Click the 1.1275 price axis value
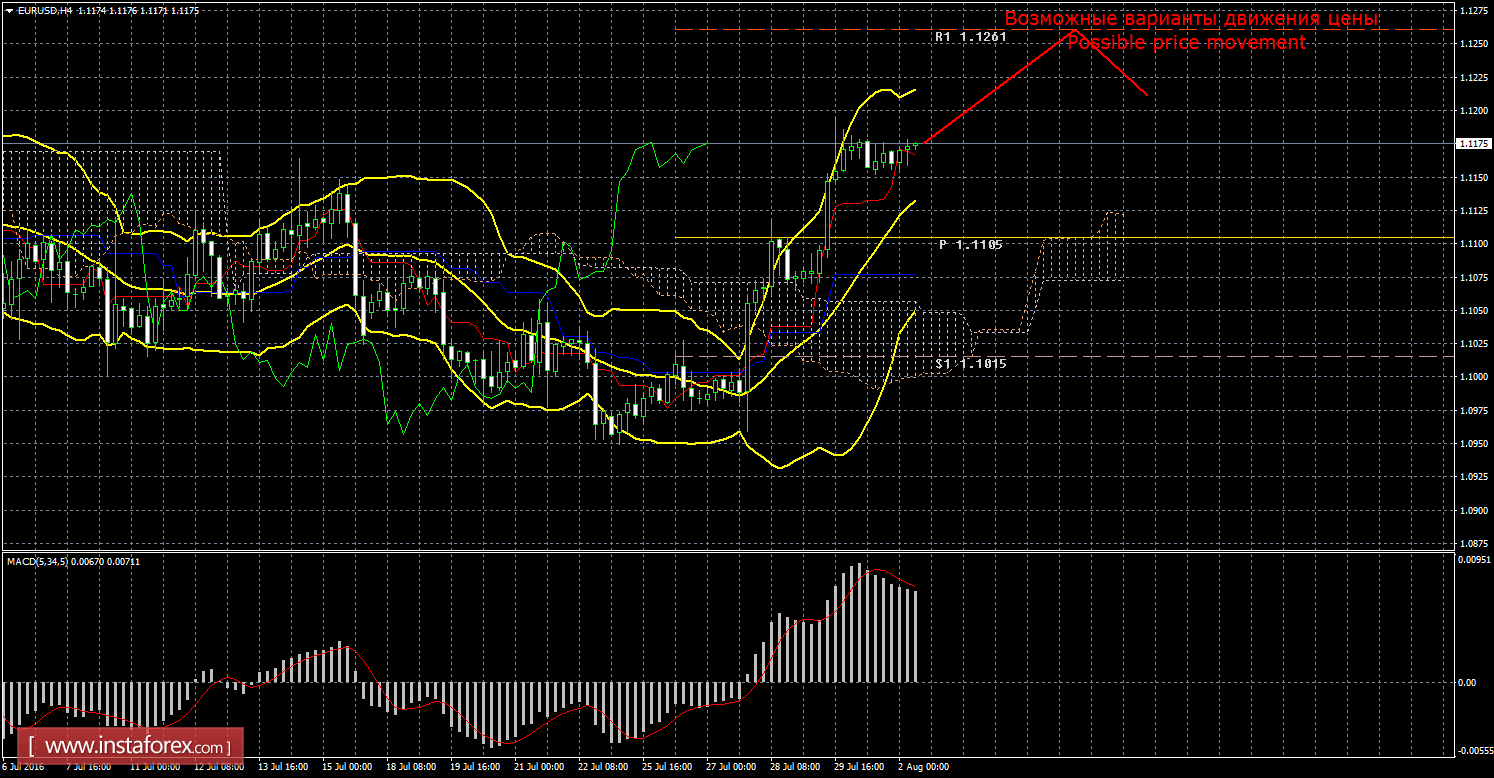1494x778 pixels. pos(1474,11)
